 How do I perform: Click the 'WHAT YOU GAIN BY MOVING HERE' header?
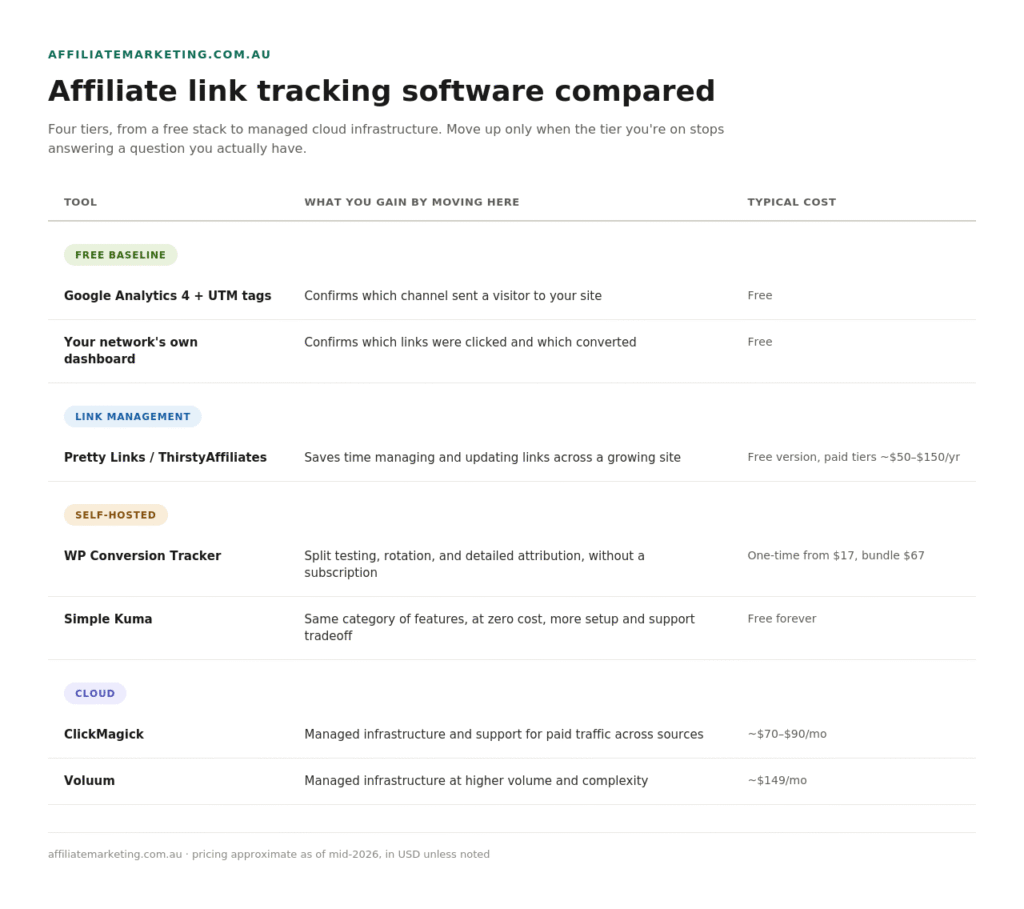pyautogui.click(x=411, y=202)
